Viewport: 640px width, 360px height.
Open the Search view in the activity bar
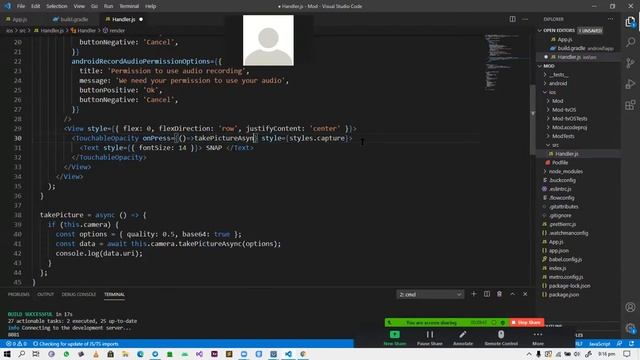click(x=630, y=42)
